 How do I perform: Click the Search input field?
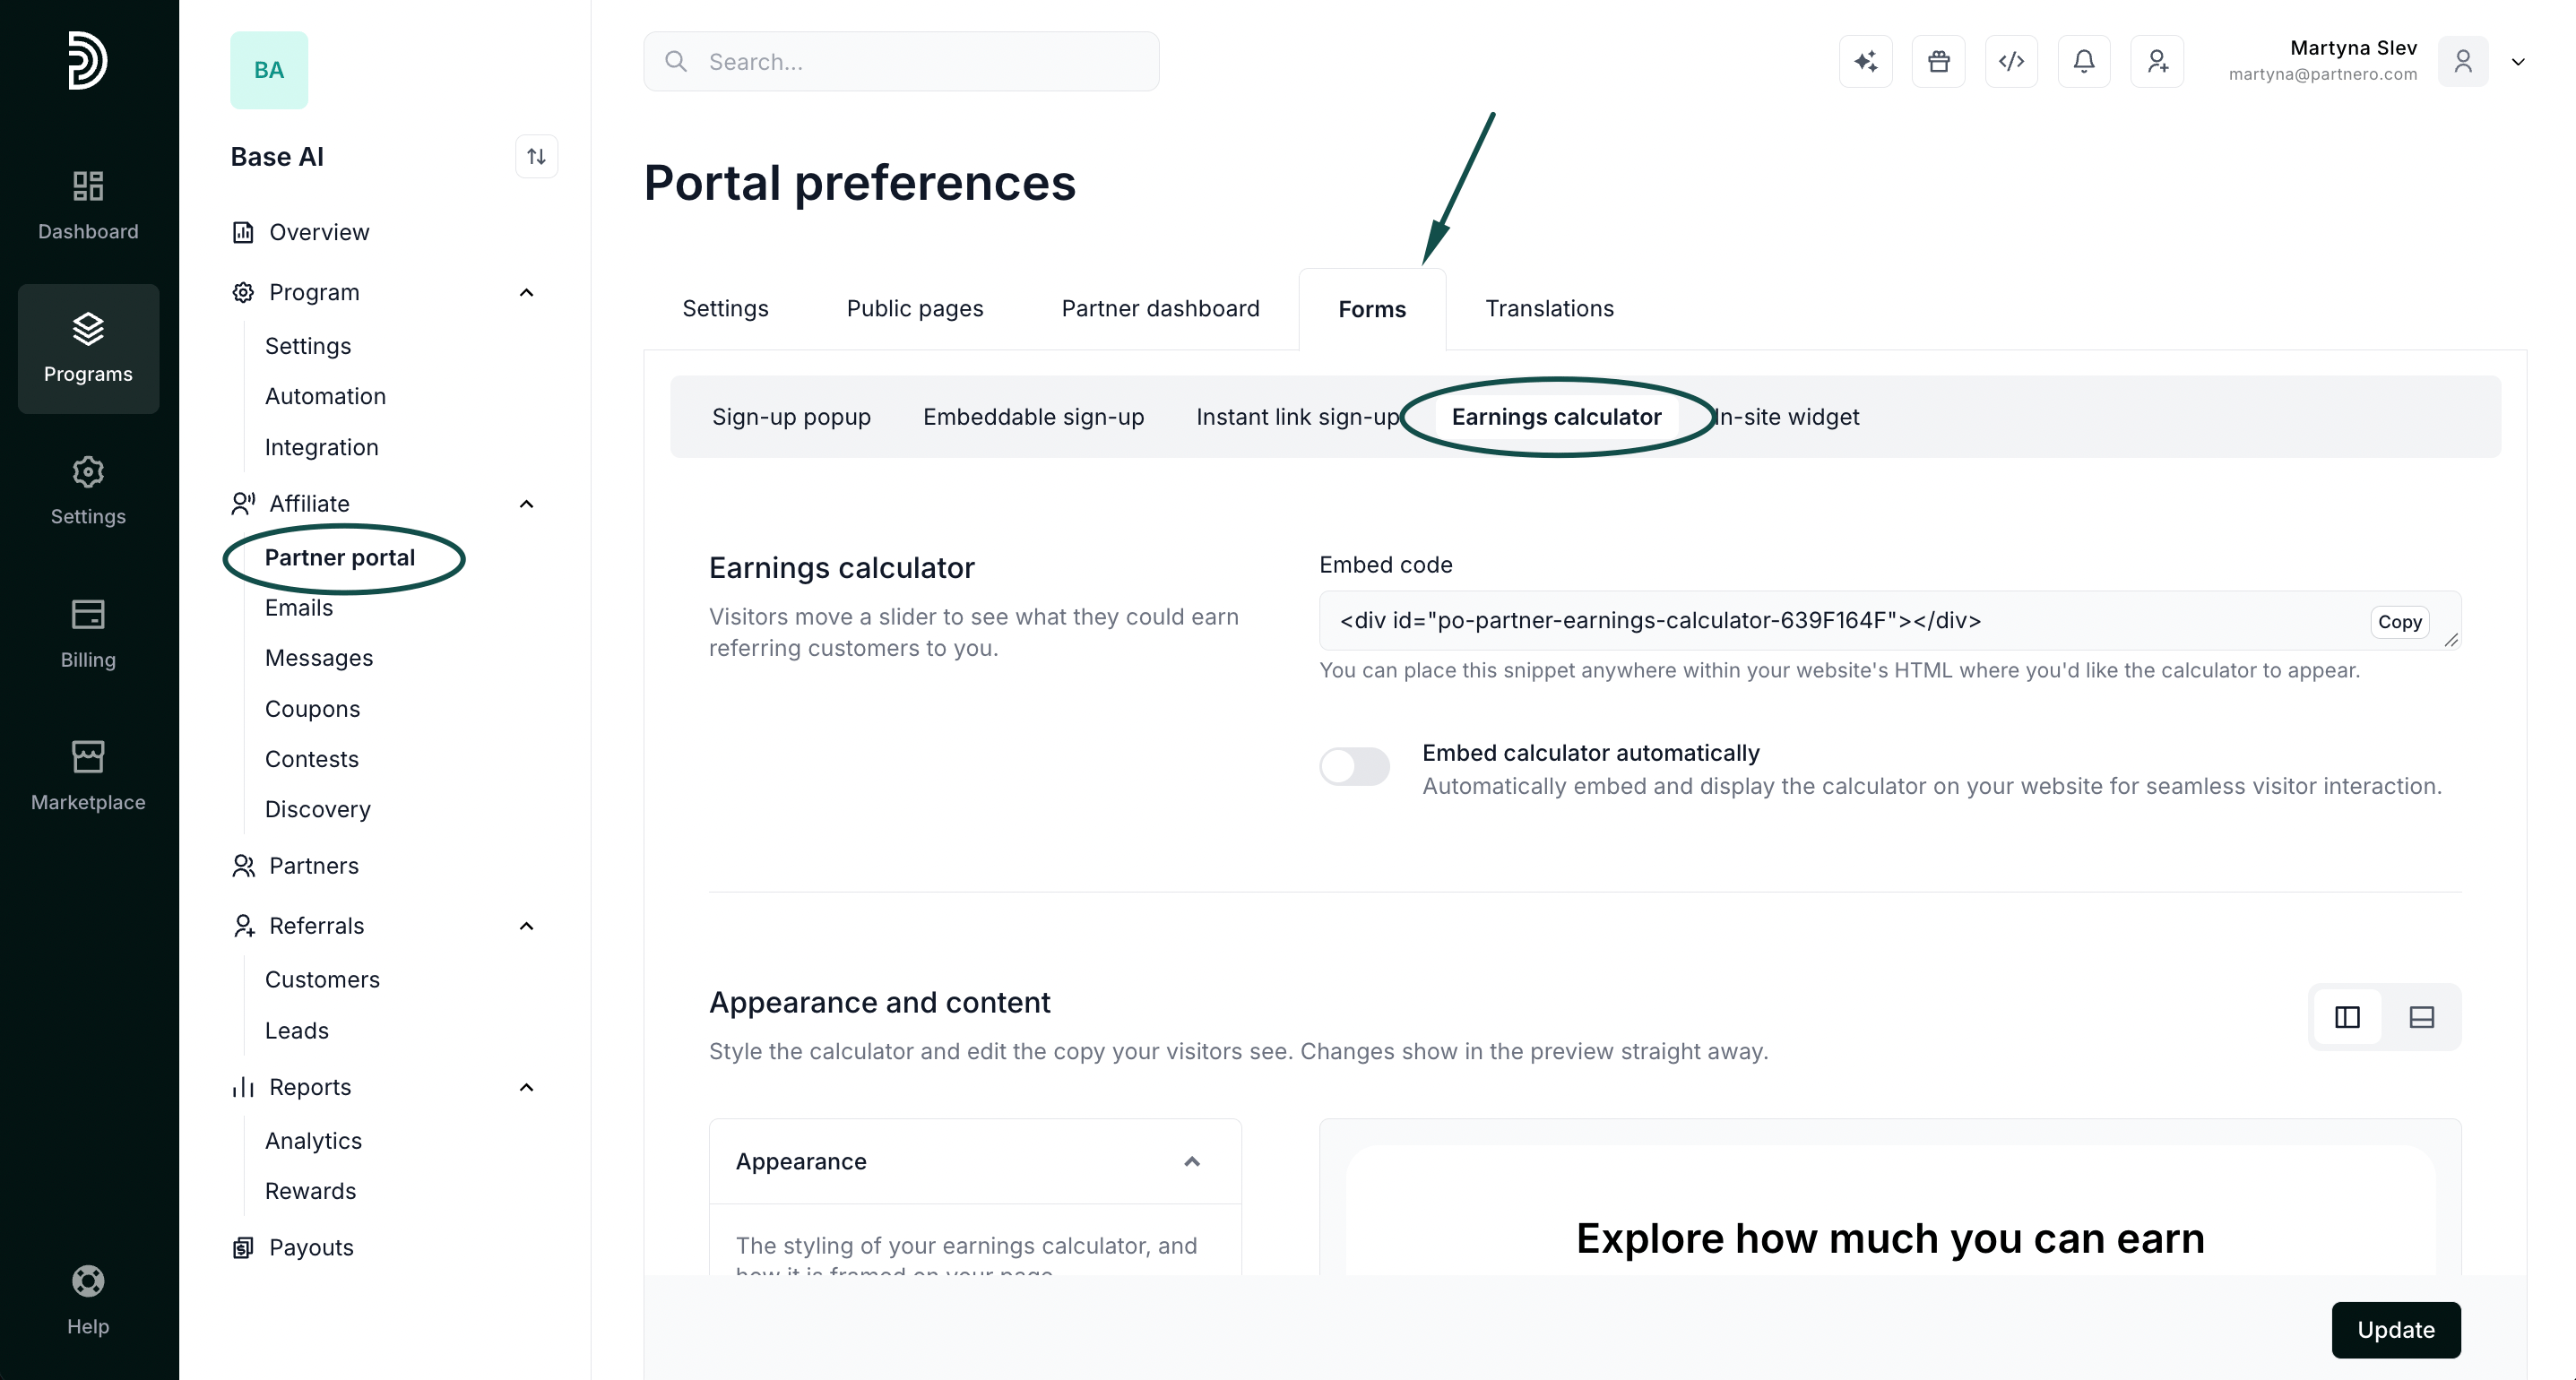point(901,62)
